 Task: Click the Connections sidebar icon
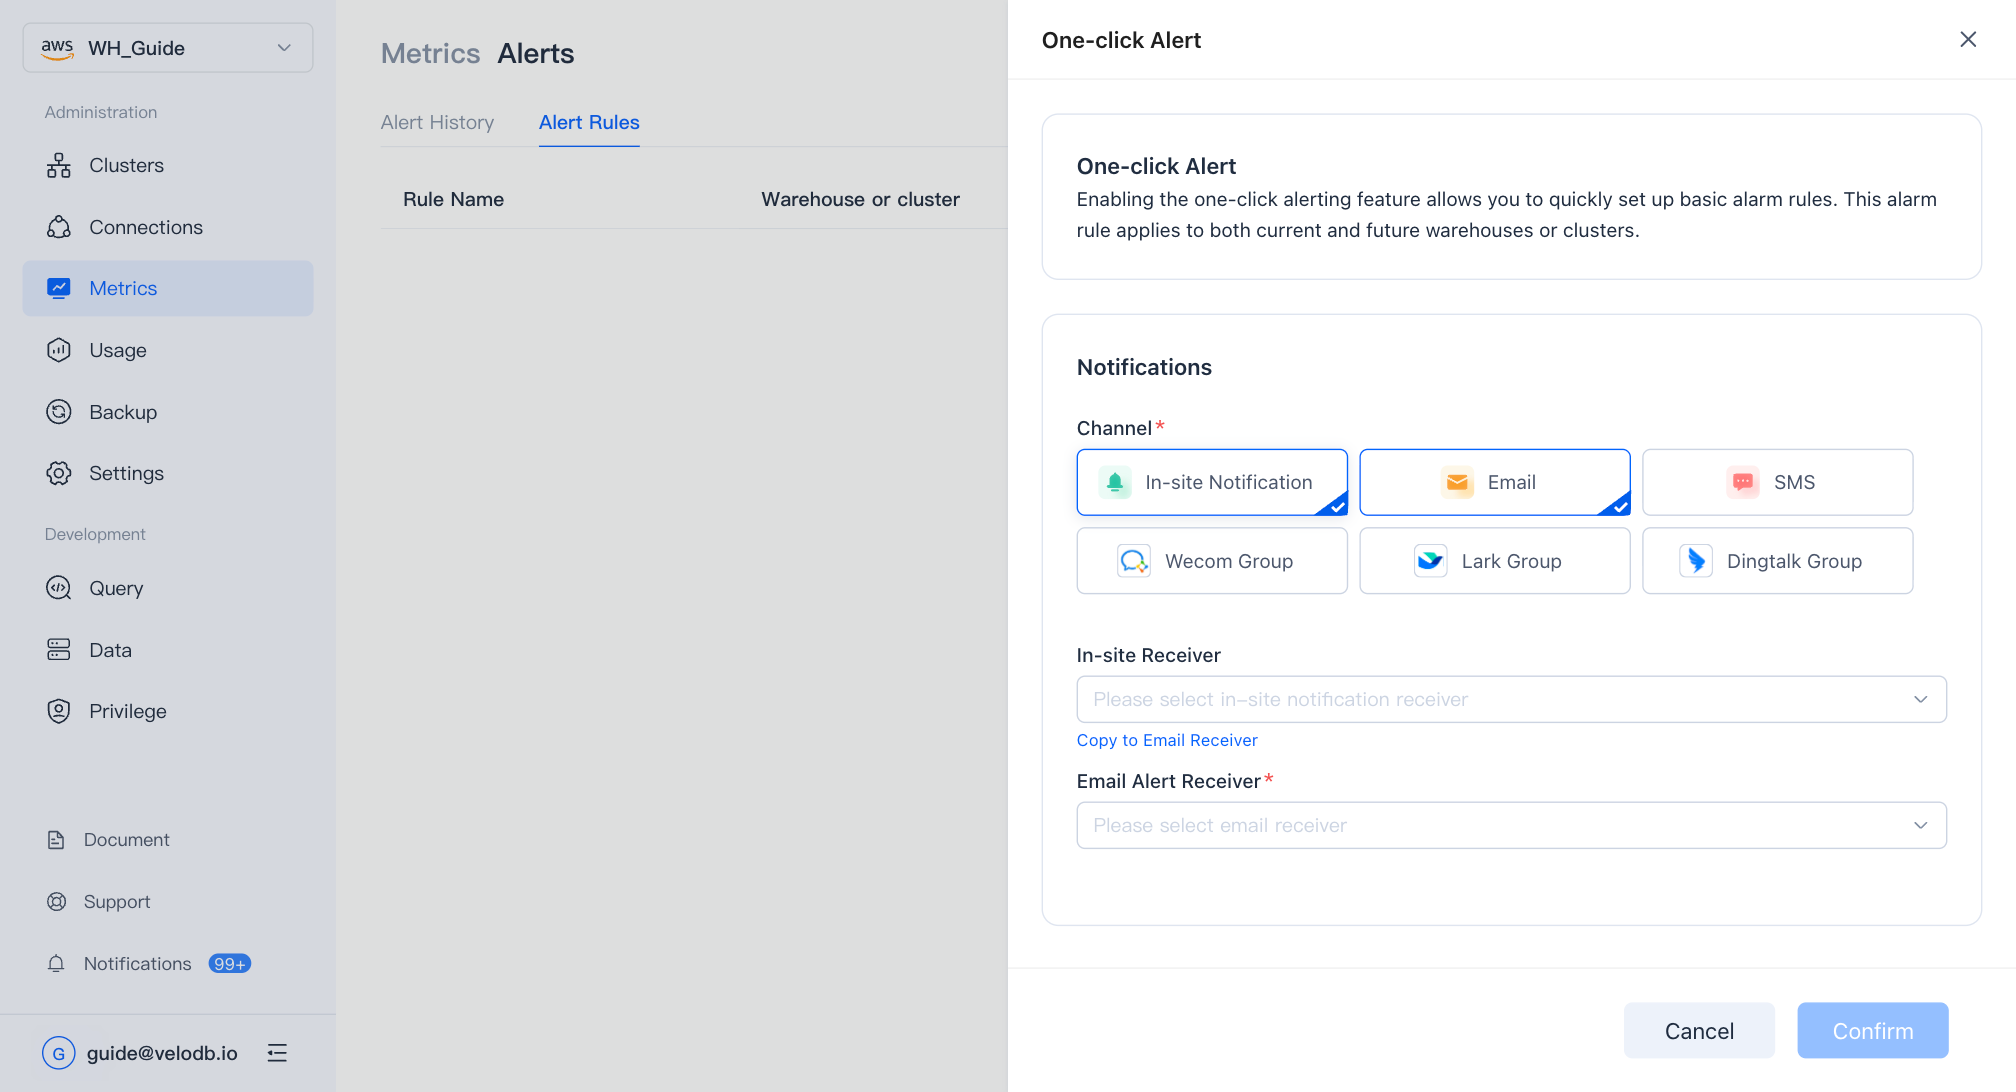59,228
